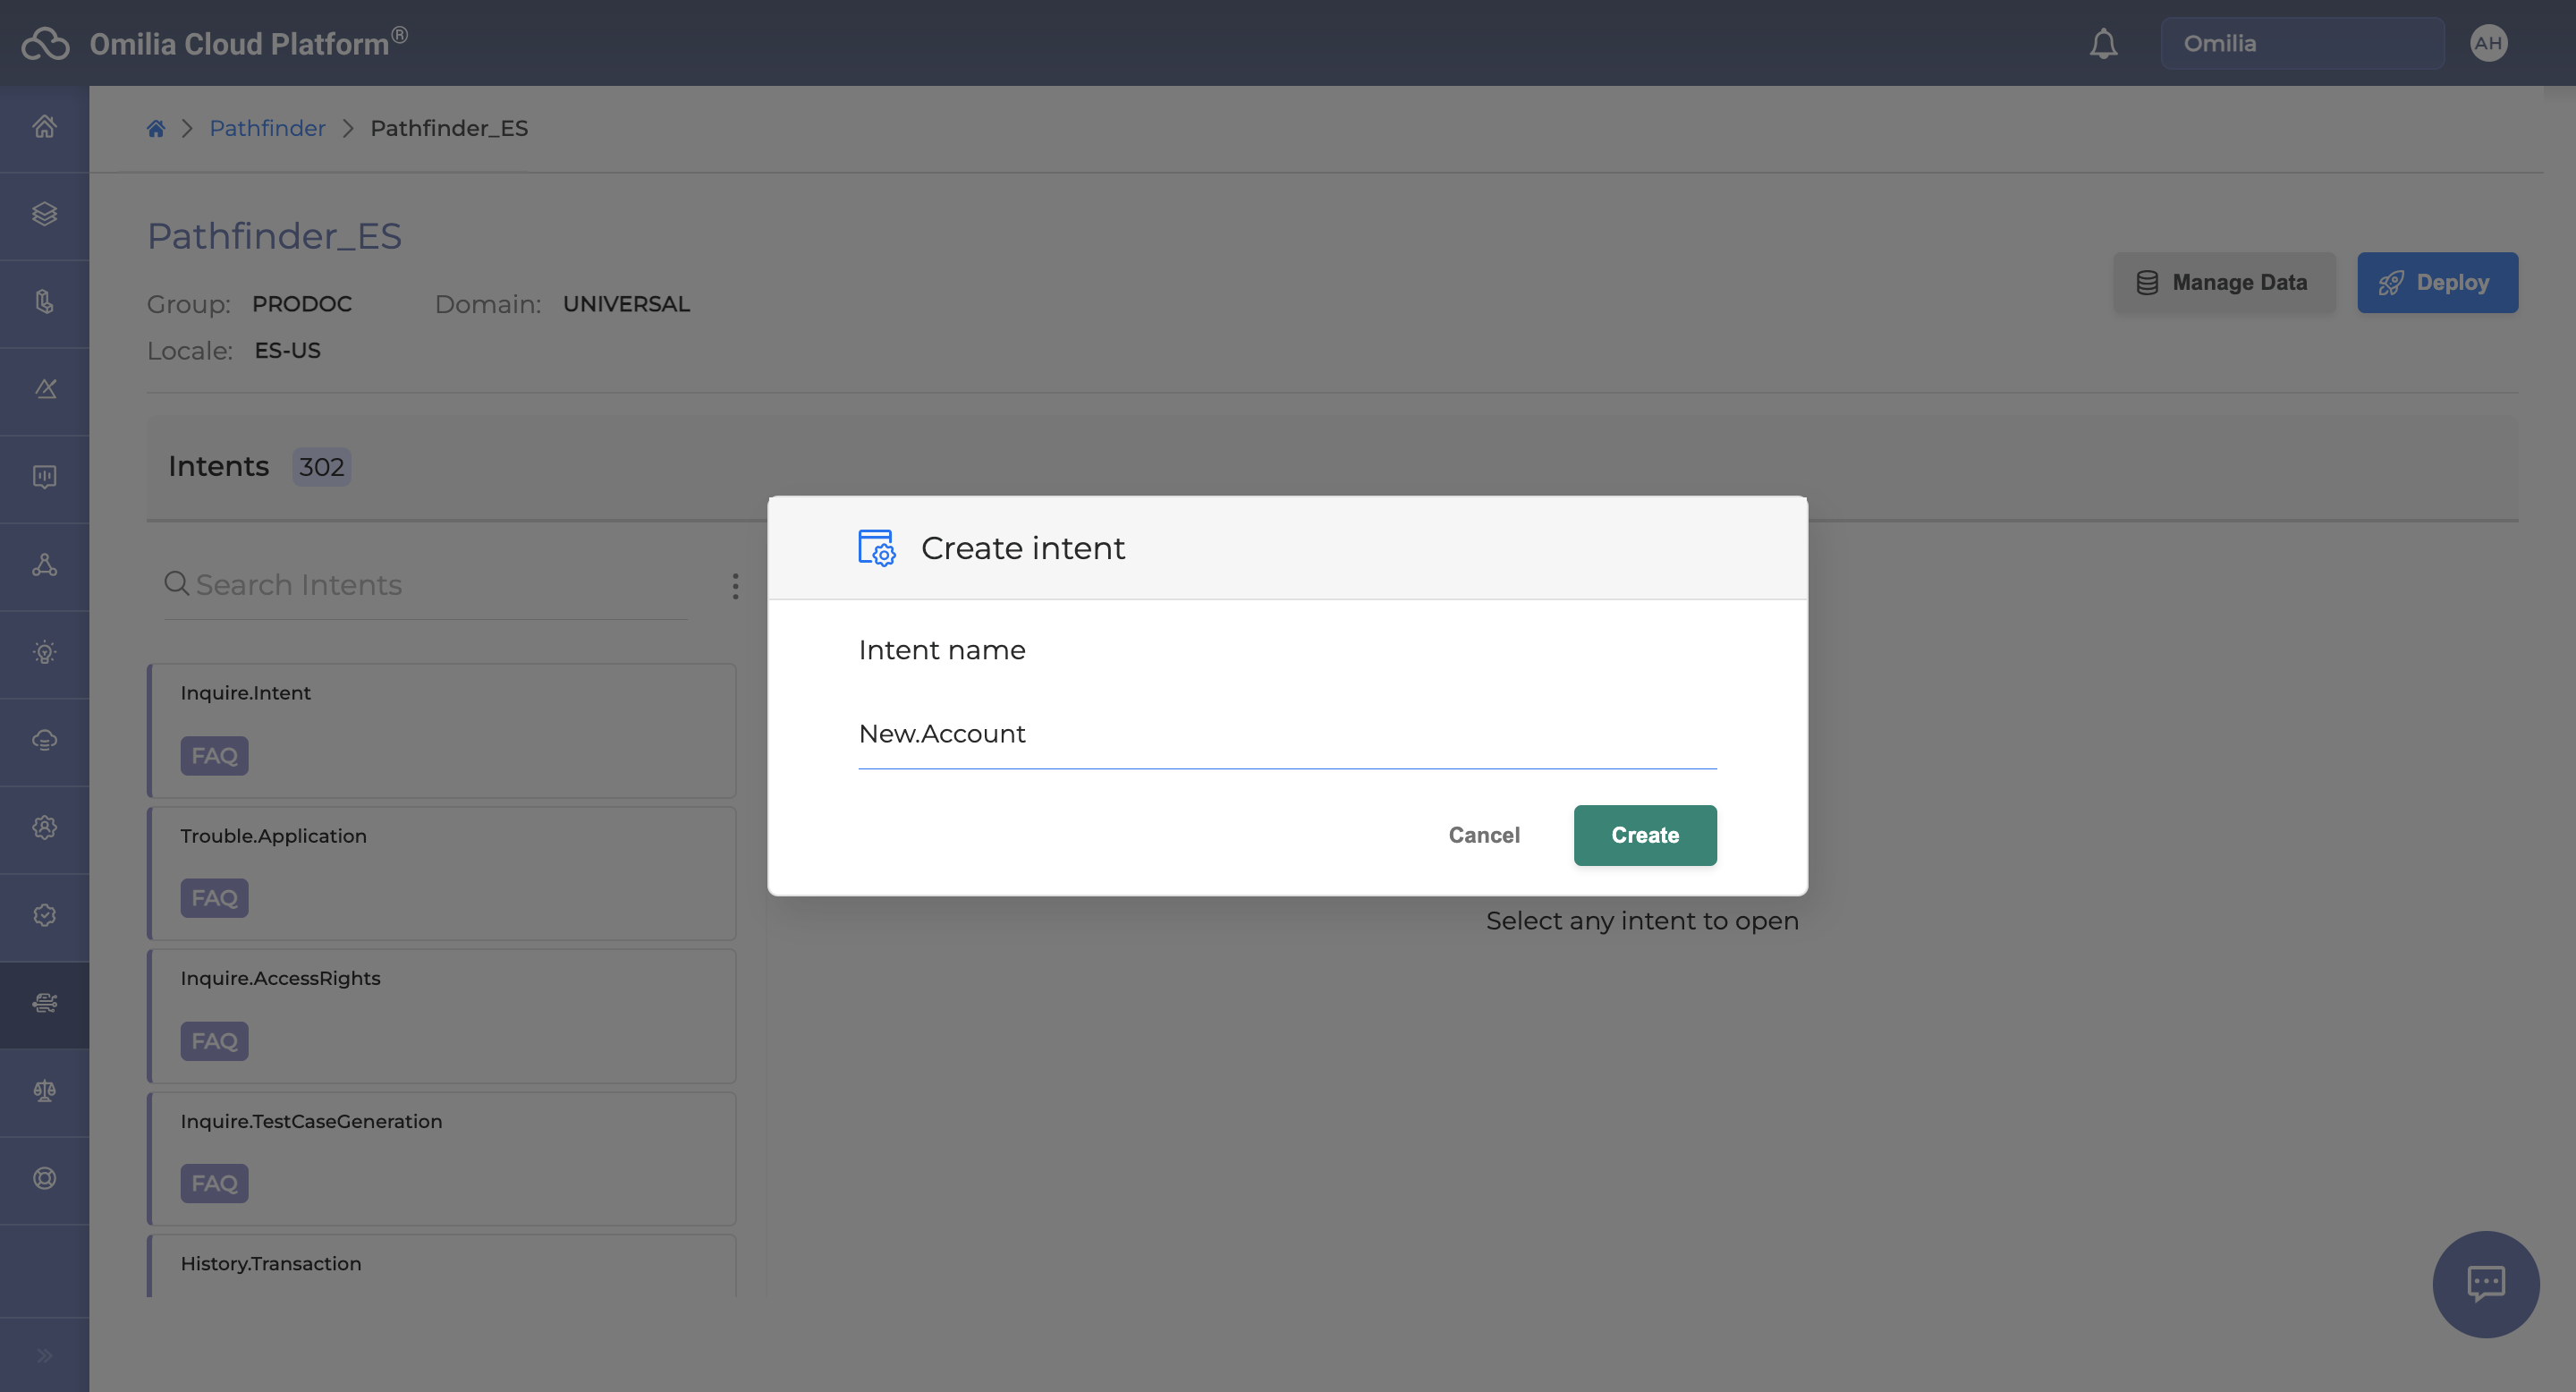Select the Inquire.Intent list item
2576x1392 pixels.
click(x=442, y=730)
